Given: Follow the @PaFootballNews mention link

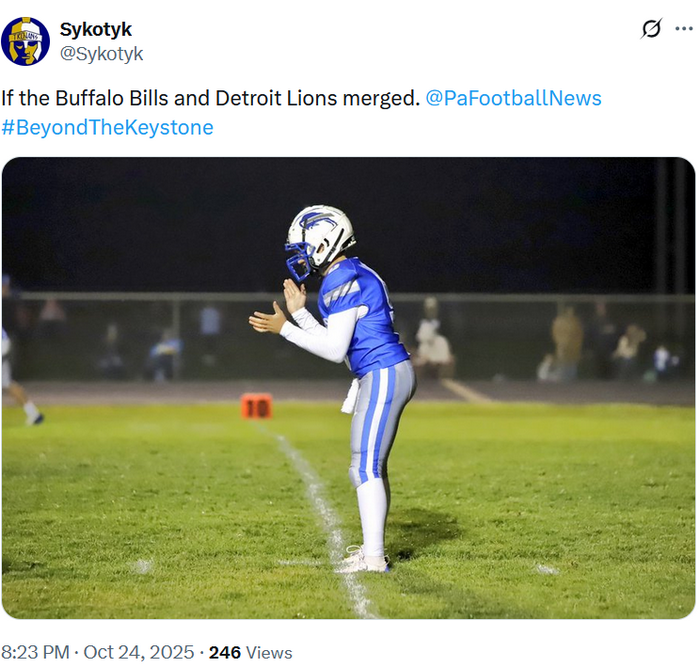Looking at the screenshot, I should coord(514,98).
